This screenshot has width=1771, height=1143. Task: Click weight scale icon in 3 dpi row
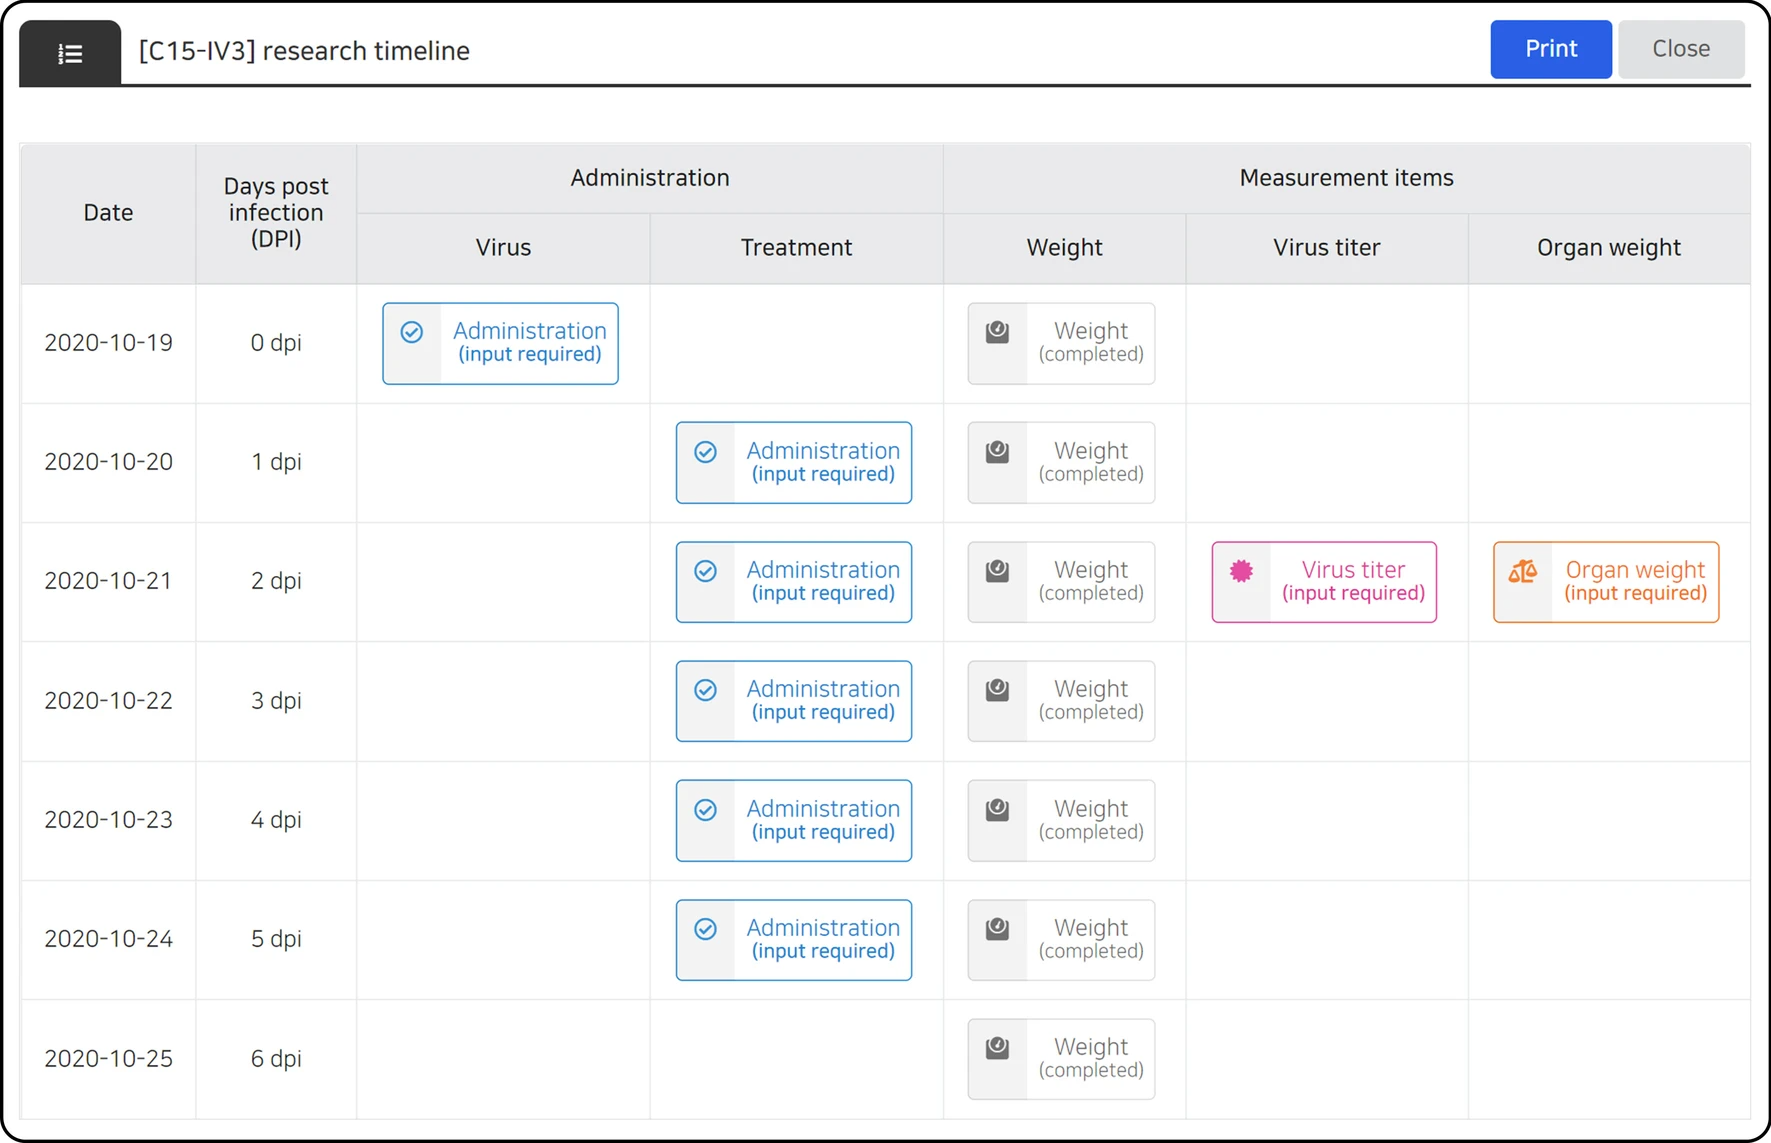(997, 690)
